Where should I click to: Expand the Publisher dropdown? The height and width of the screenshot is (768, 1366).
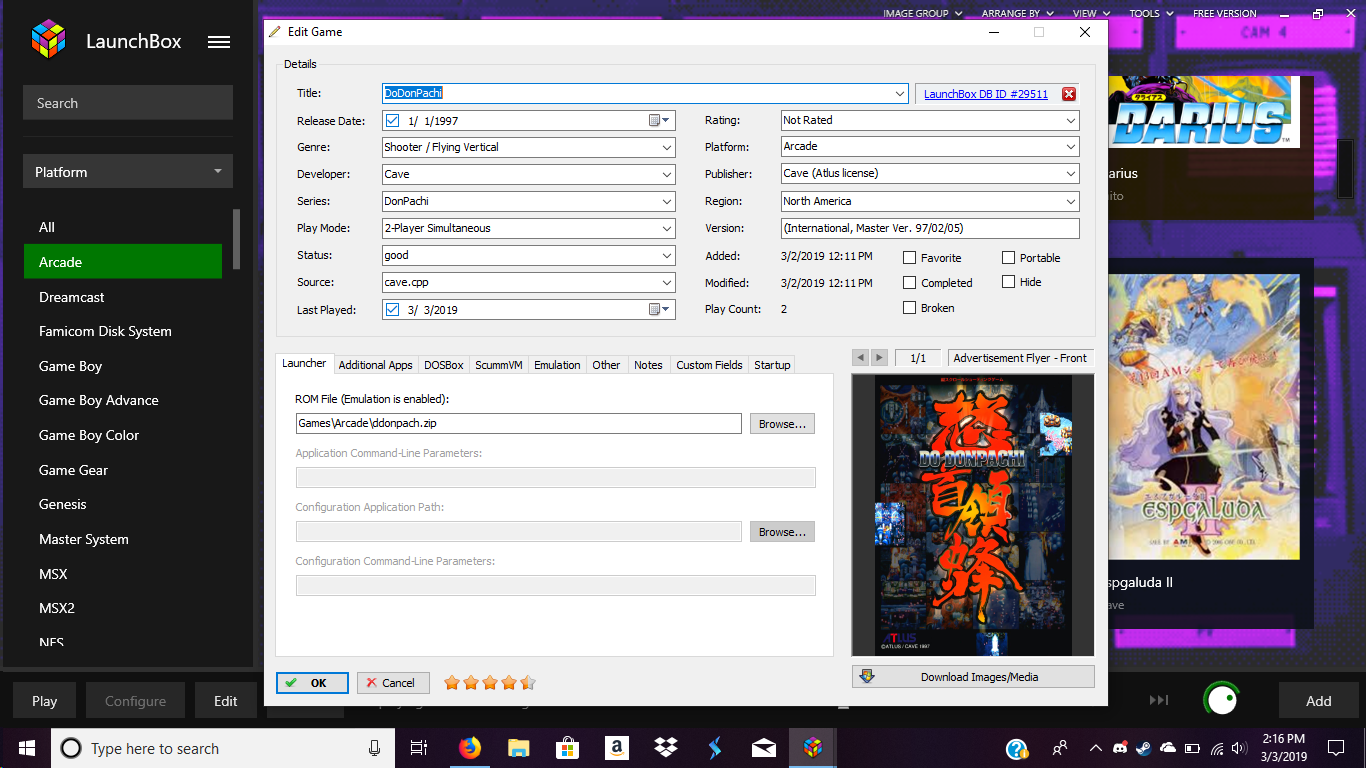pyautogui.click(x=1071, y=173)
